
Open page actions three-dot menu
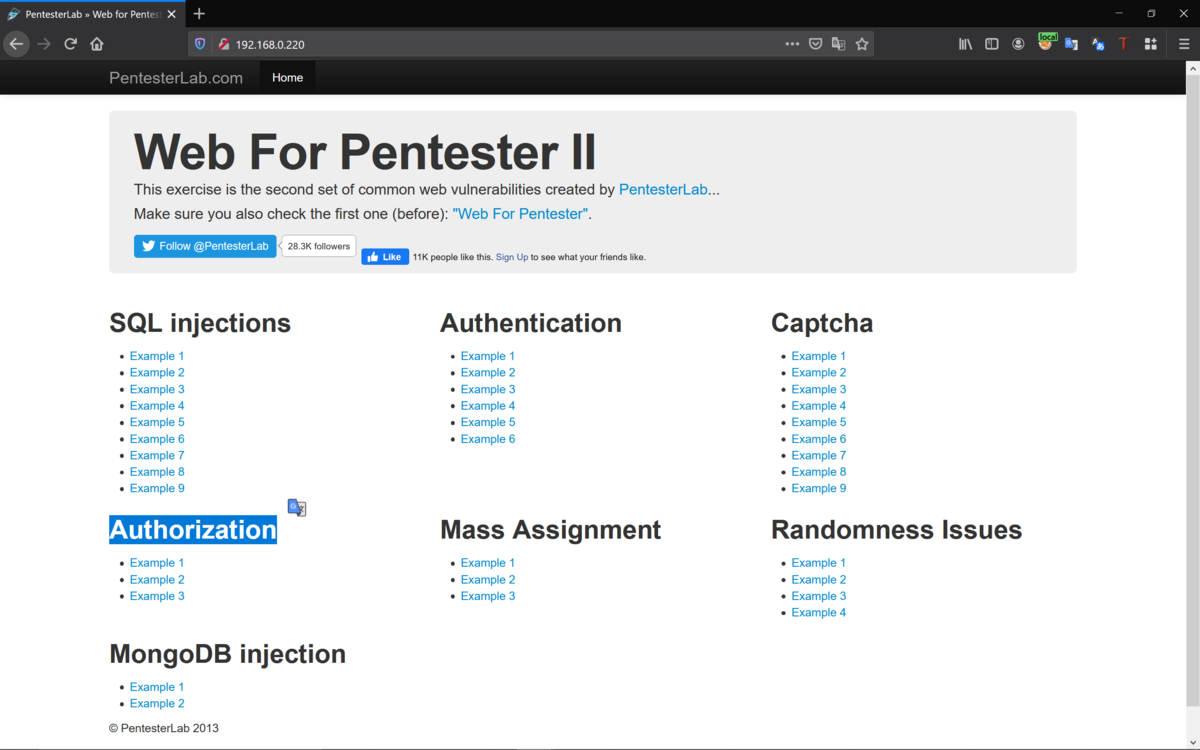point(792,44)
